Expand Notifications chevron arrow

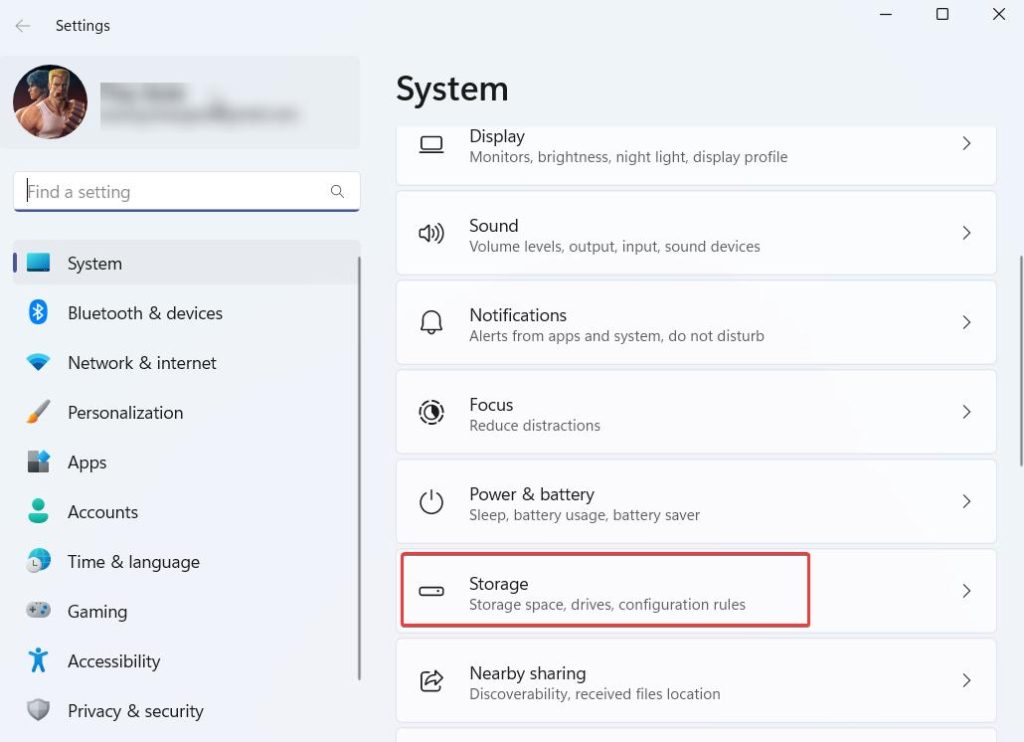click(967, 323)
